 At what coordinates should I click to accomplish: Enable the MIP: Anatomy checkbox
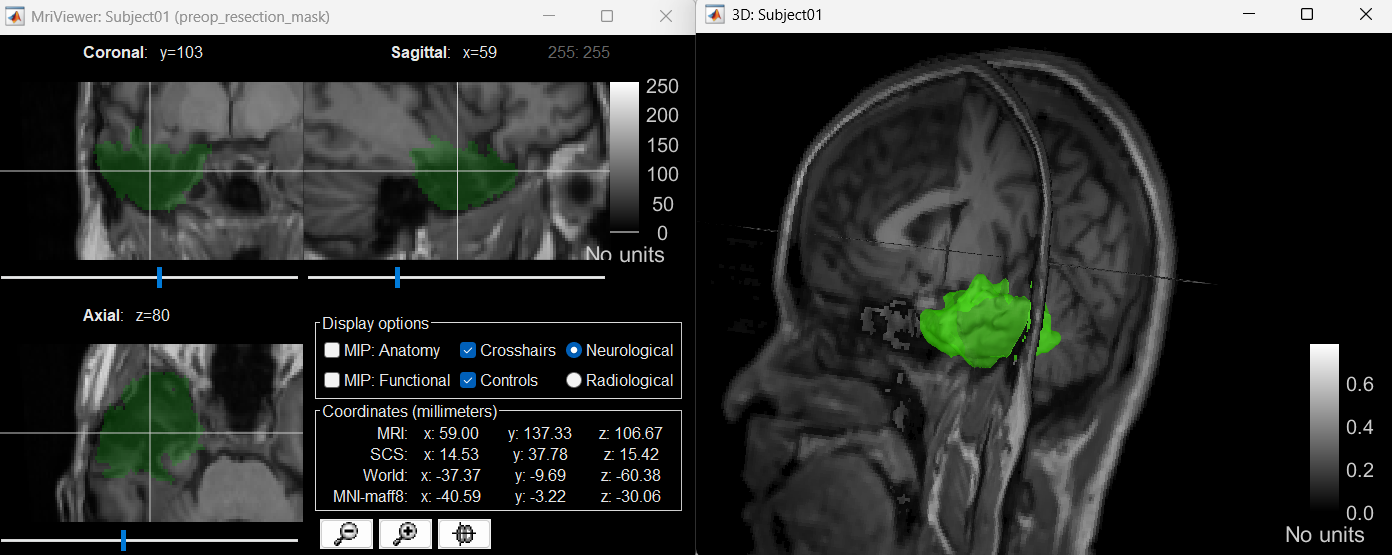[x=333, y=351]
